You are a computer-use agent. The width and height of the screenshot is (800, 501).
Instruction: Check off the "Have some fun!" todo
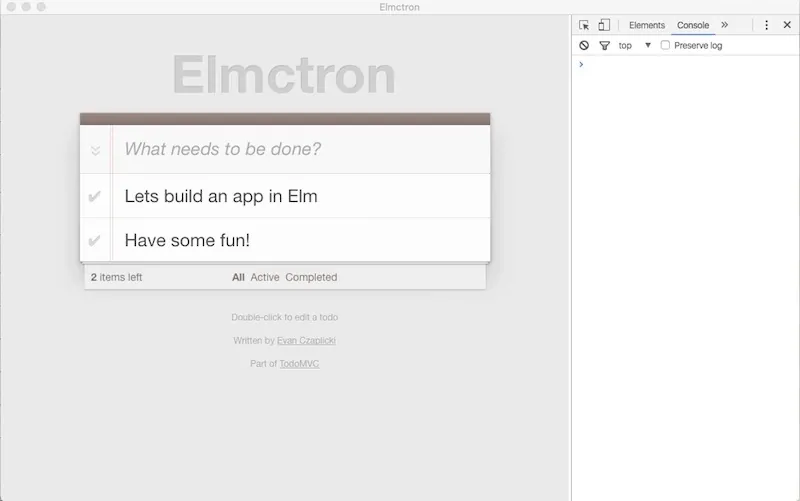[x=95, y=240]
